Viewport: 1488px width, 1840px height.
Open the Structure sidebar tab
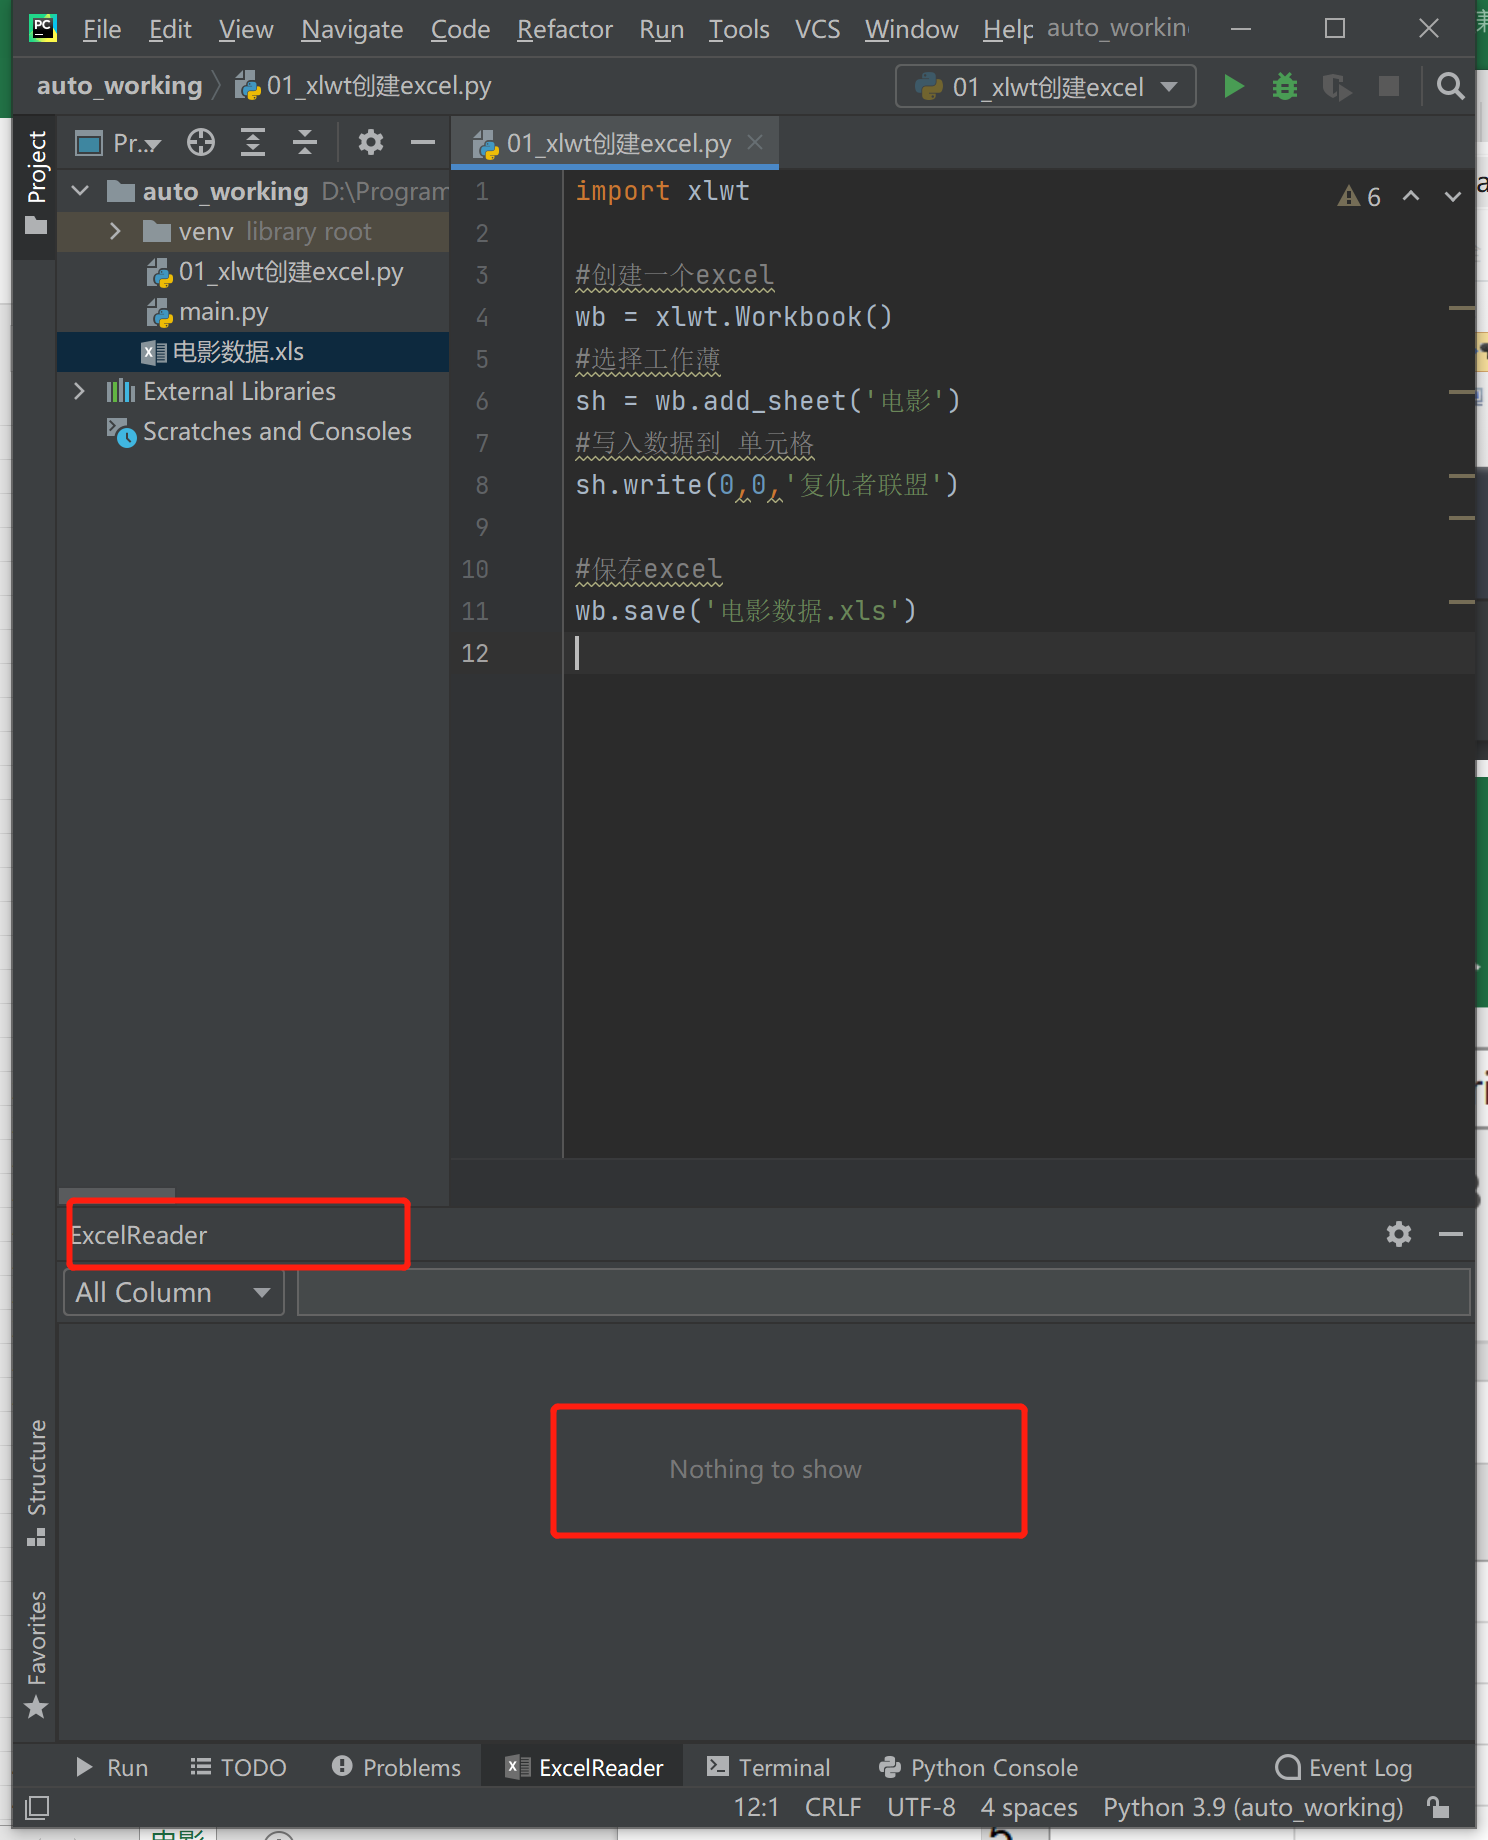point(36,1482)
